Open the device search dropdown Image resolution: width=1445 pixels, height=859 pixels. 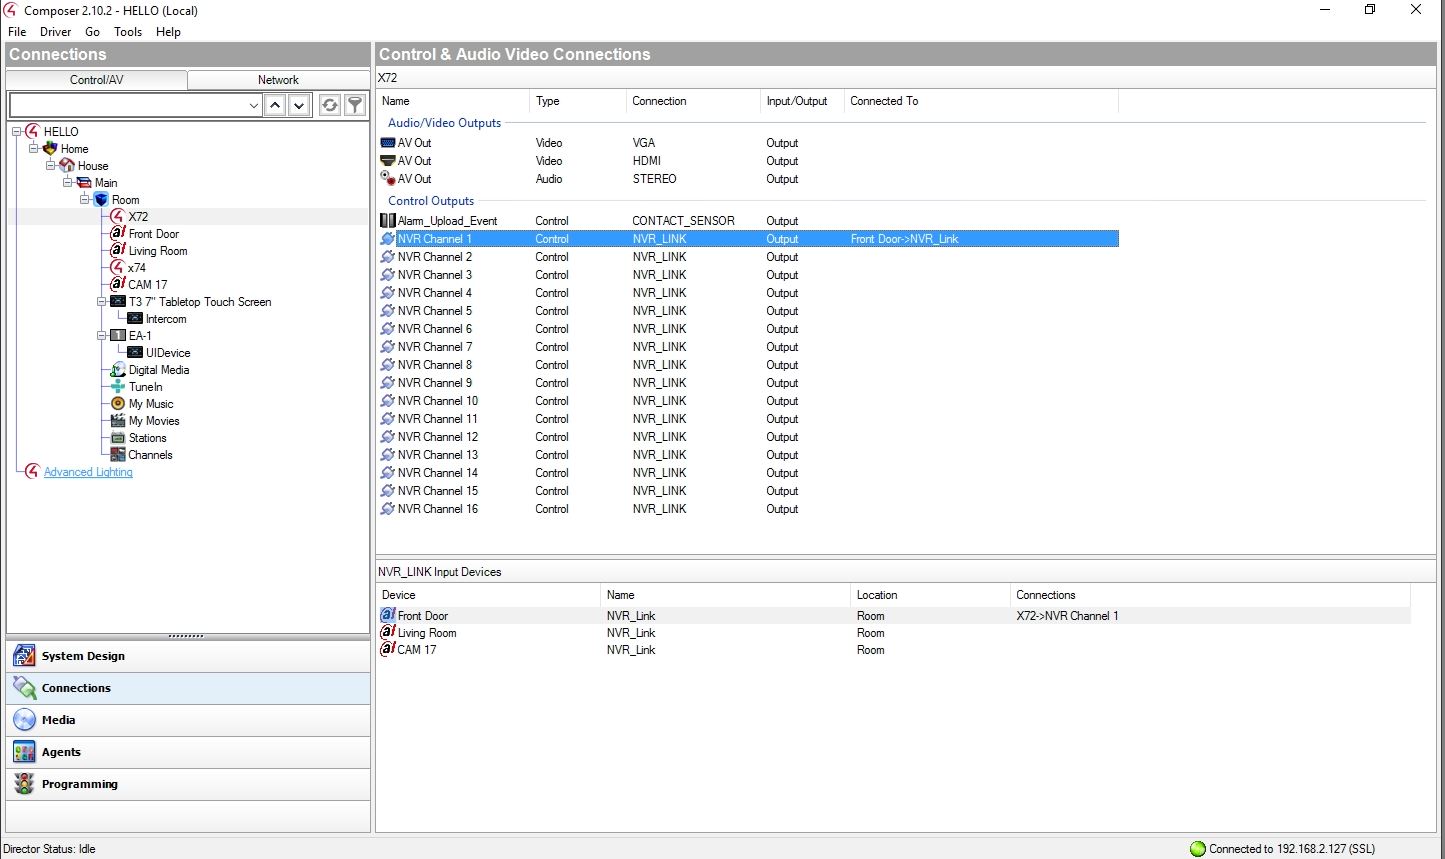253,105
